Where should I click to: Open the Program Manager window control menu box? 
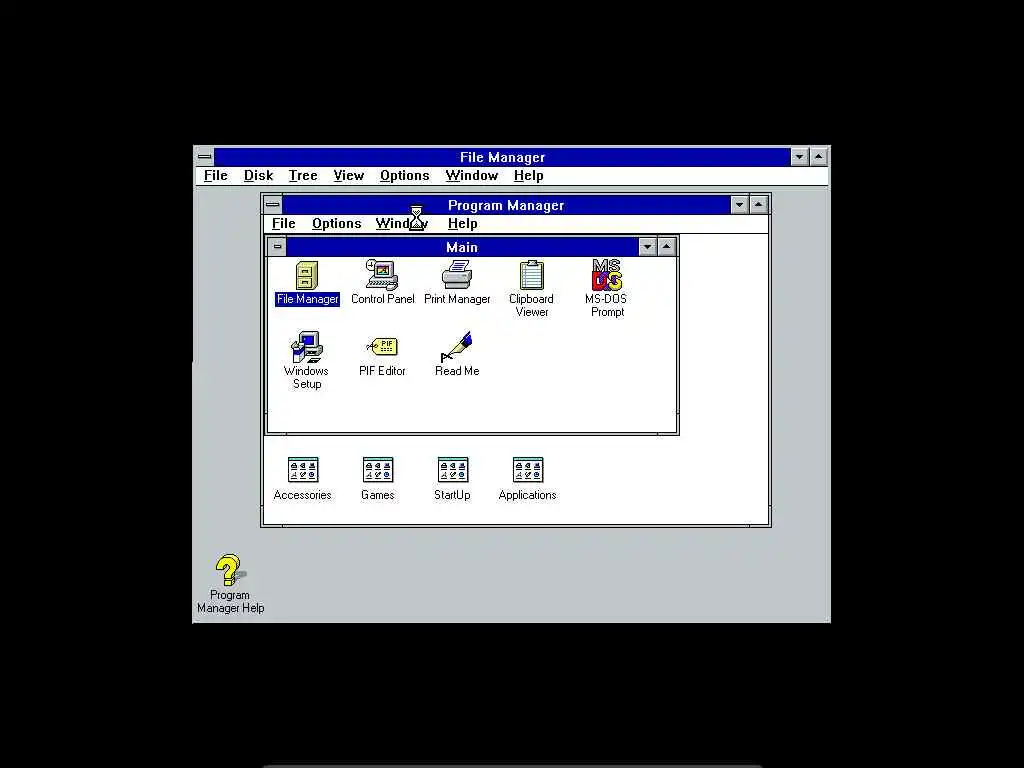click(273, 205)
